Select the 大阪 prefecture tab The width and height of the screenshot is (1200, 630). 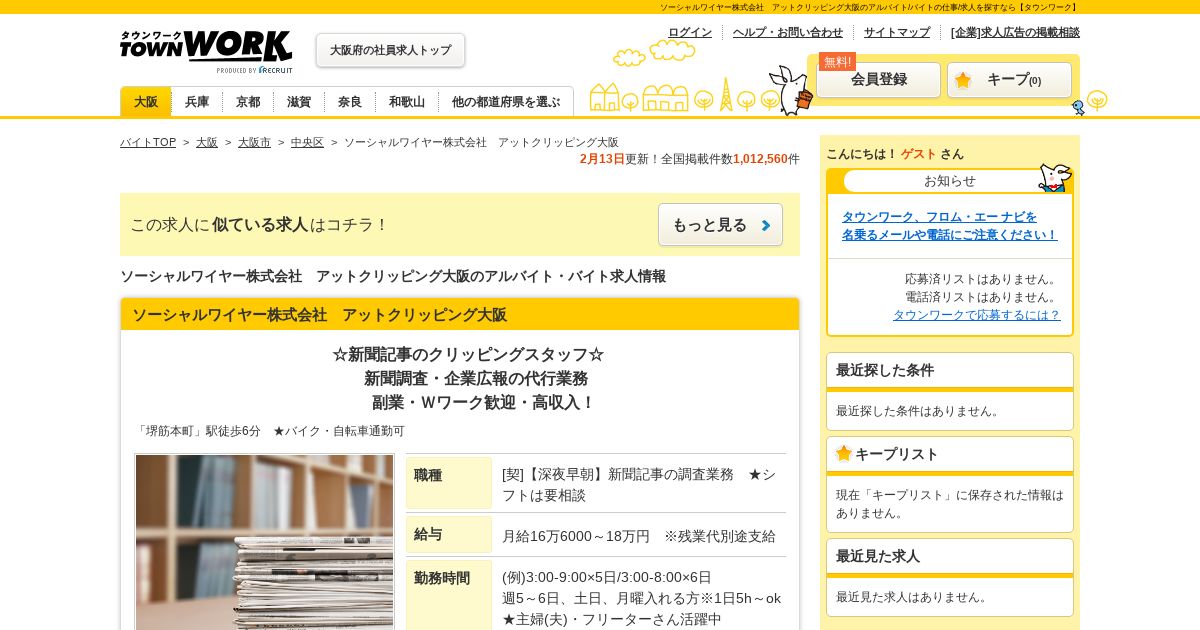click(x=146, y=102)
